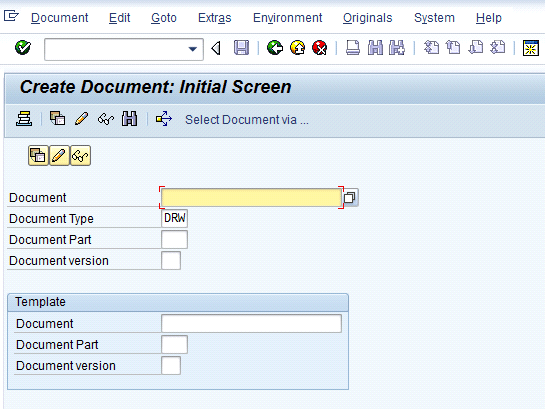This screenshot has height=409, width=545.
Task: Click the Find Next binoculars icon
Action: point(397,48)
